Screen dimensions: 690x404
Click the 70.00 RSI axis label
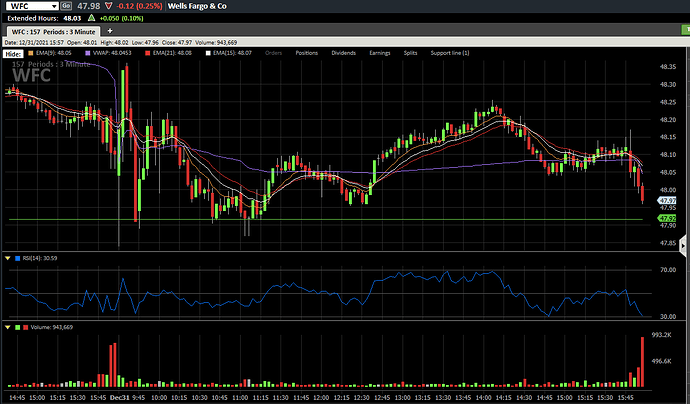click(x=668, y=270)
